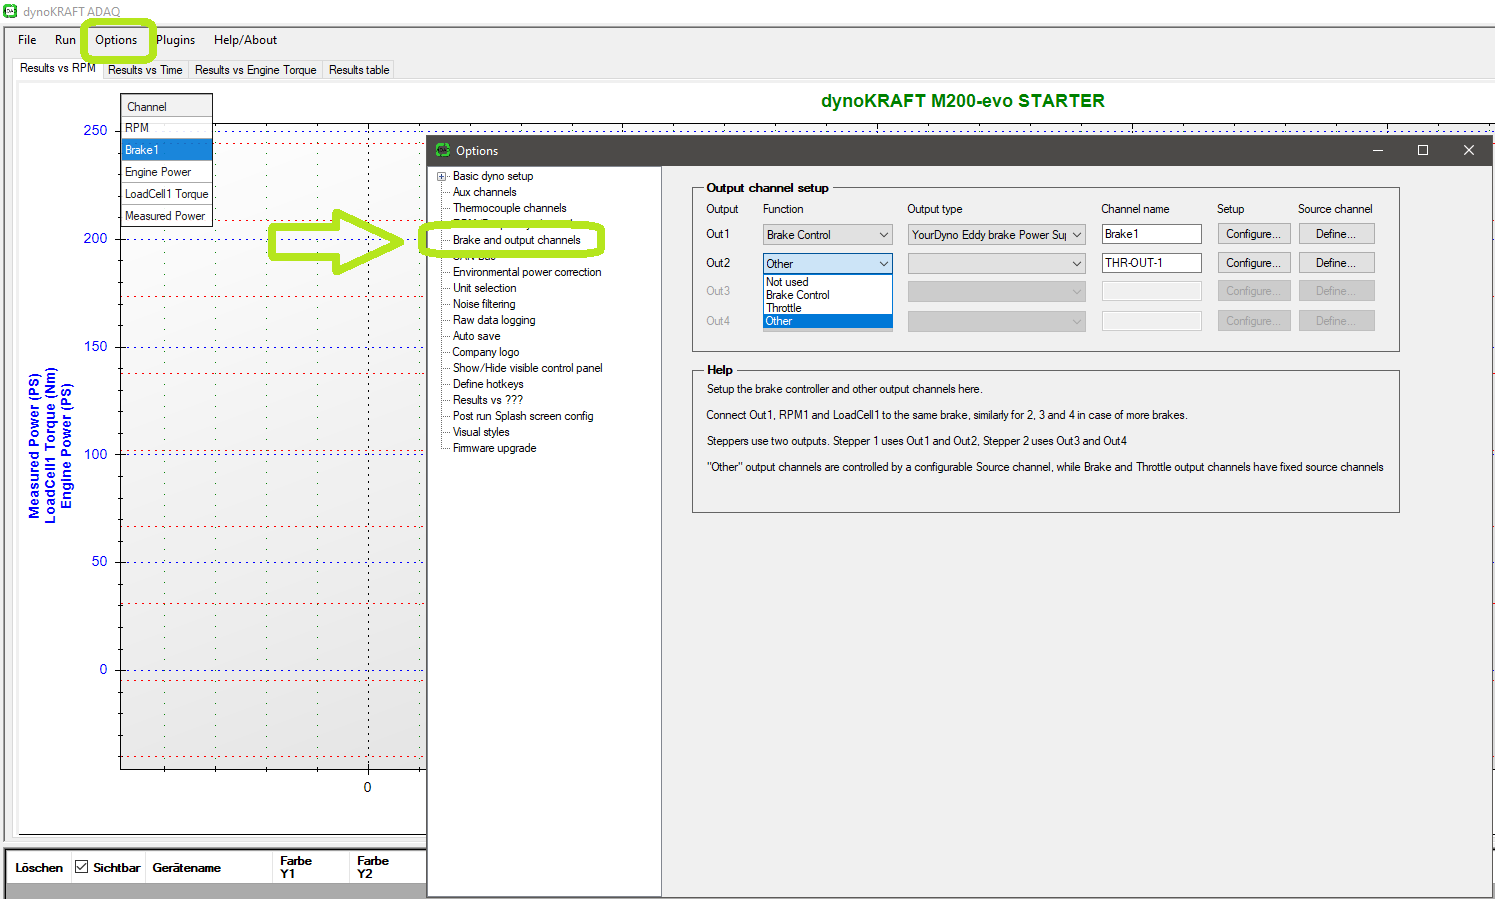Select LoadCell1 Torque in the Channel list
1495x899 pixels.
click(x=167, y=194)
